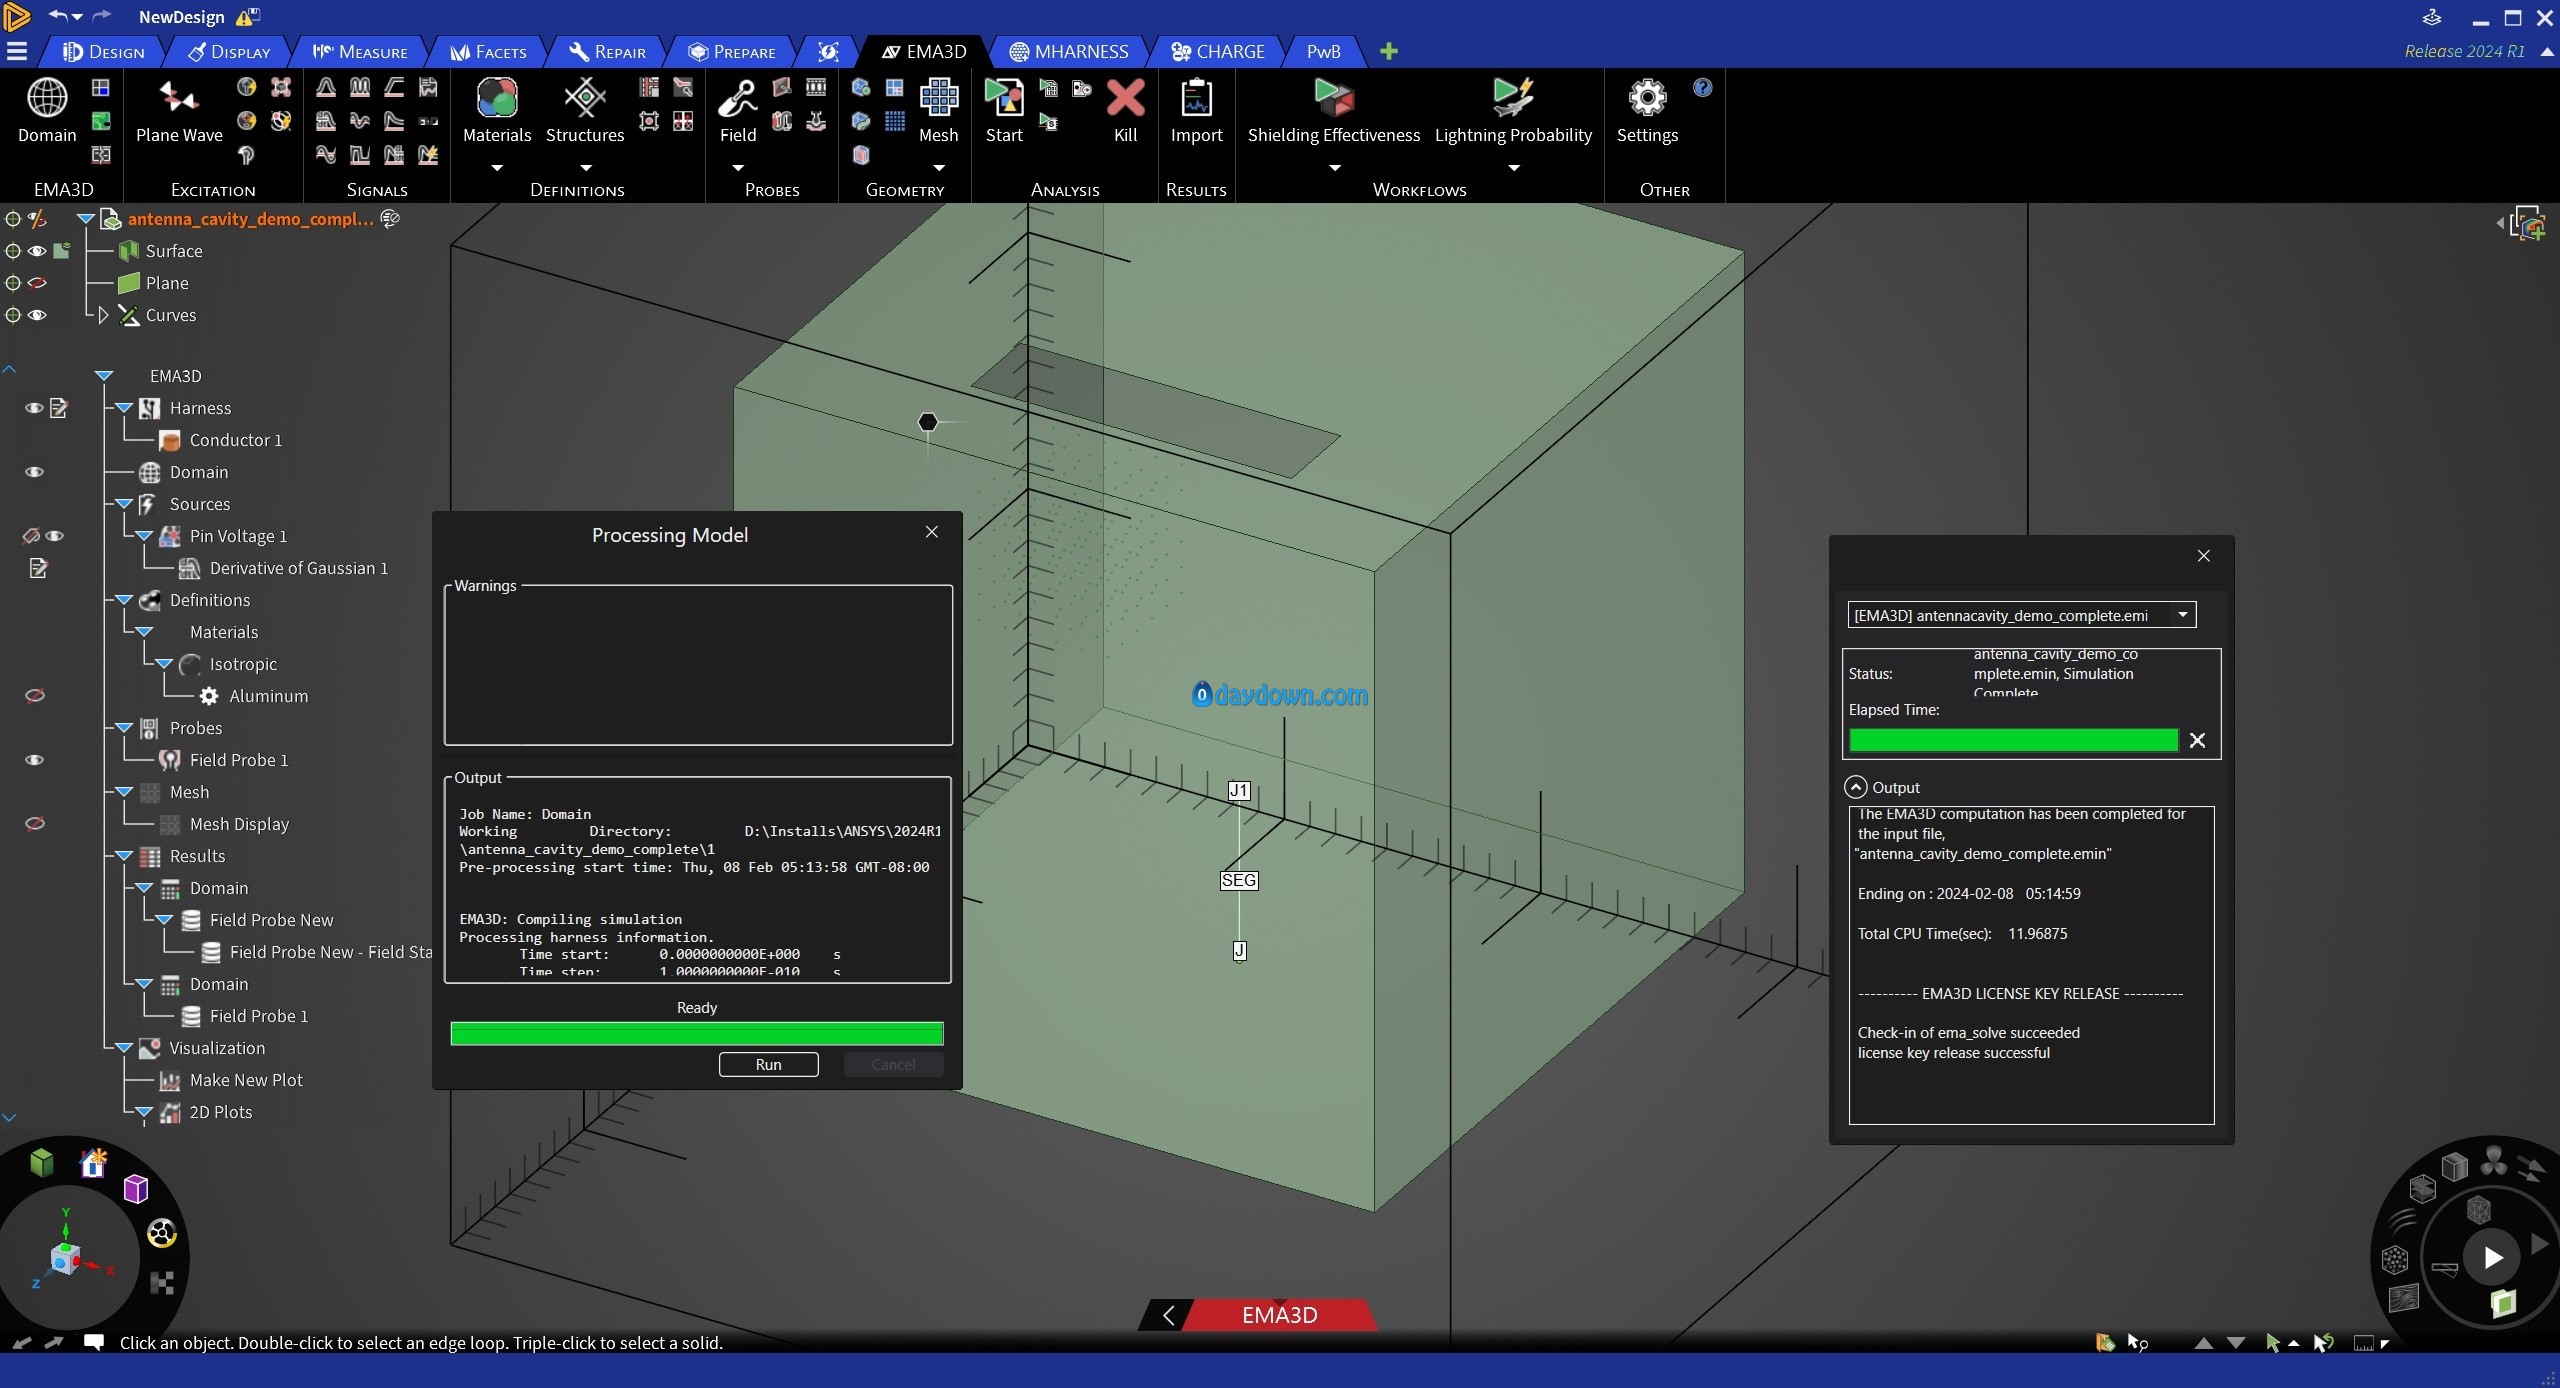The width and height of the screenshot is (2560, 1388).
Task: Click the Import results icon
Action: pyautogui.click(x=1196, y=98)
